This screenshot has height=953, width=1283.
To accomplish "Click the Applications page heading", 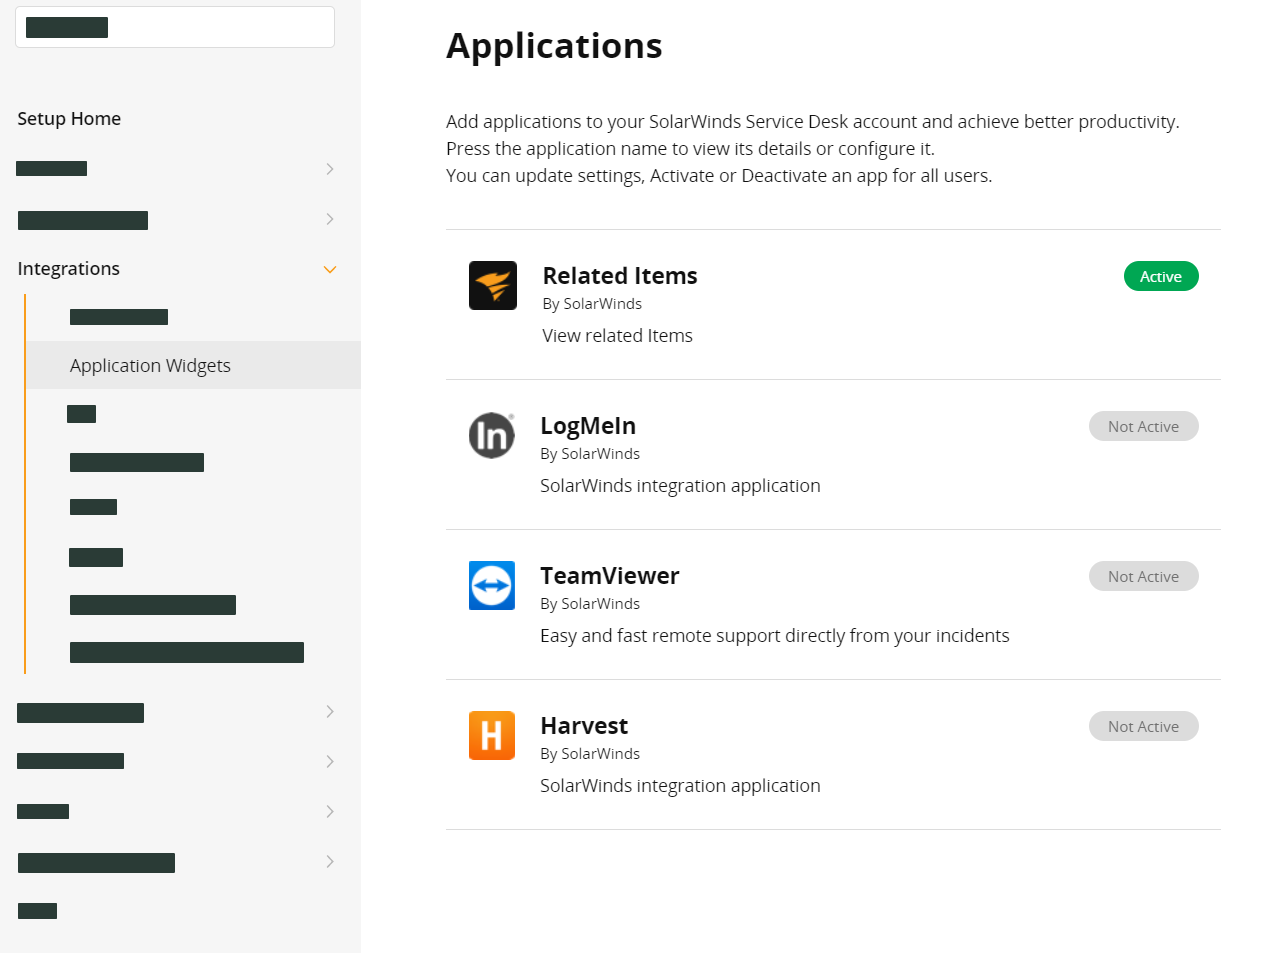I will (554, 46).
